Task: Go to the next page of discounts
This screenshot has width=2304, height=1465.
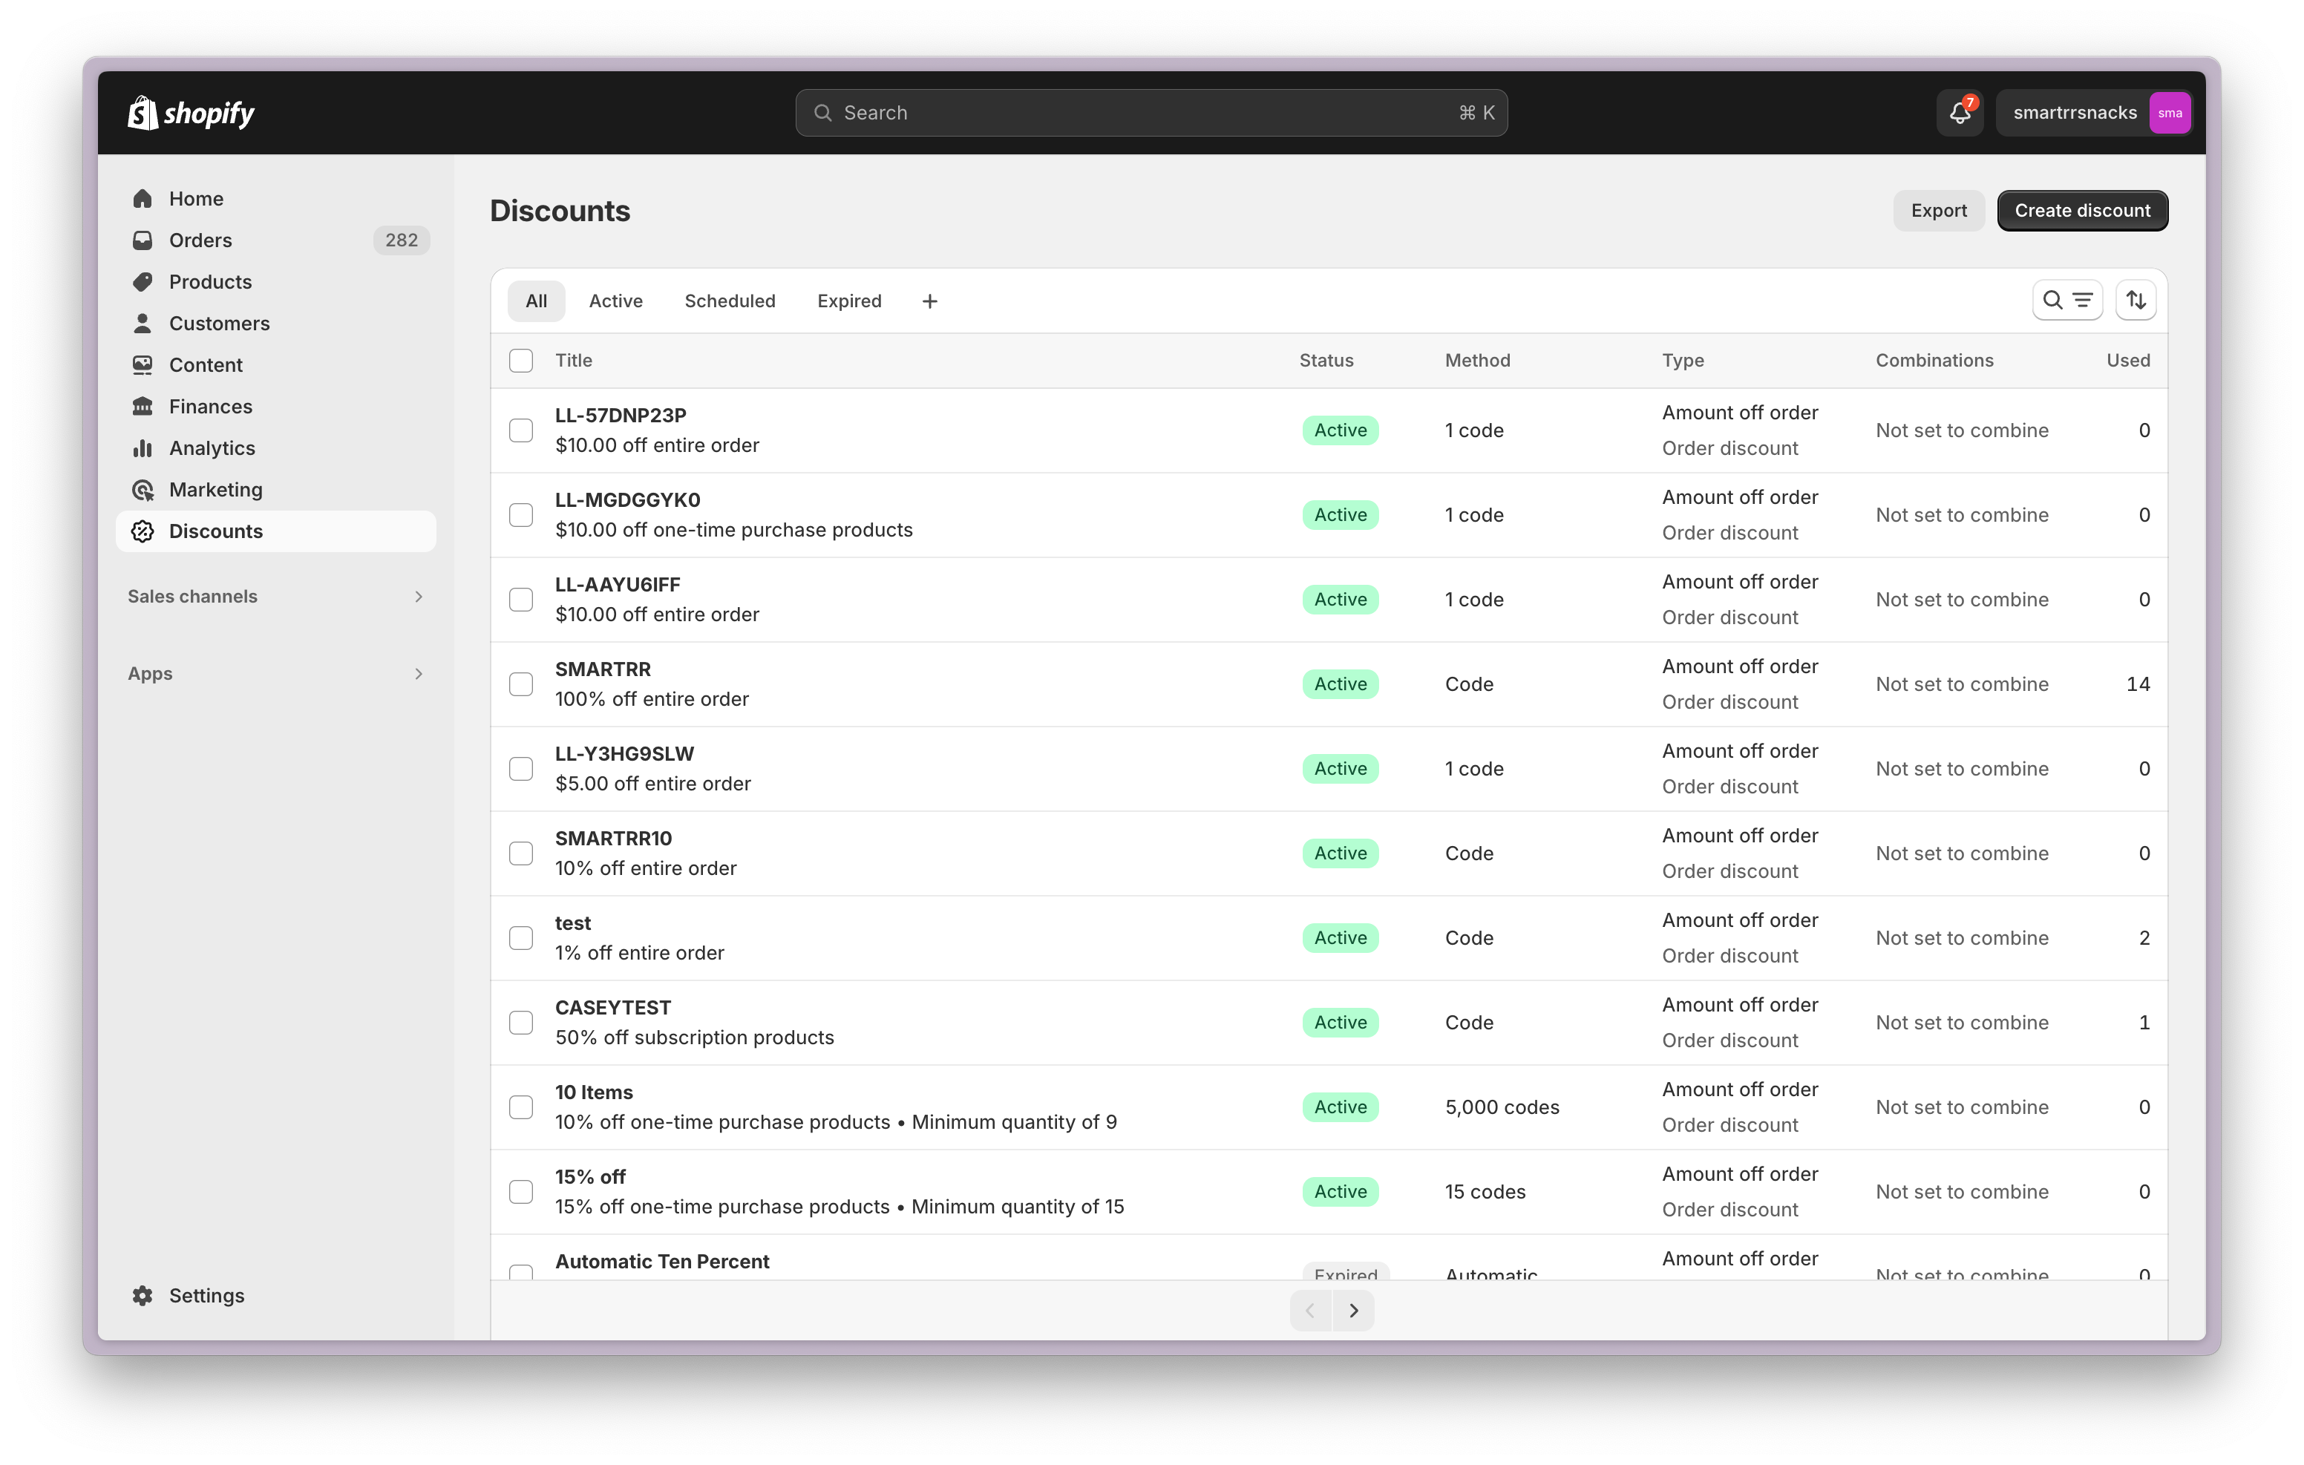Action: [1354, 1310]
